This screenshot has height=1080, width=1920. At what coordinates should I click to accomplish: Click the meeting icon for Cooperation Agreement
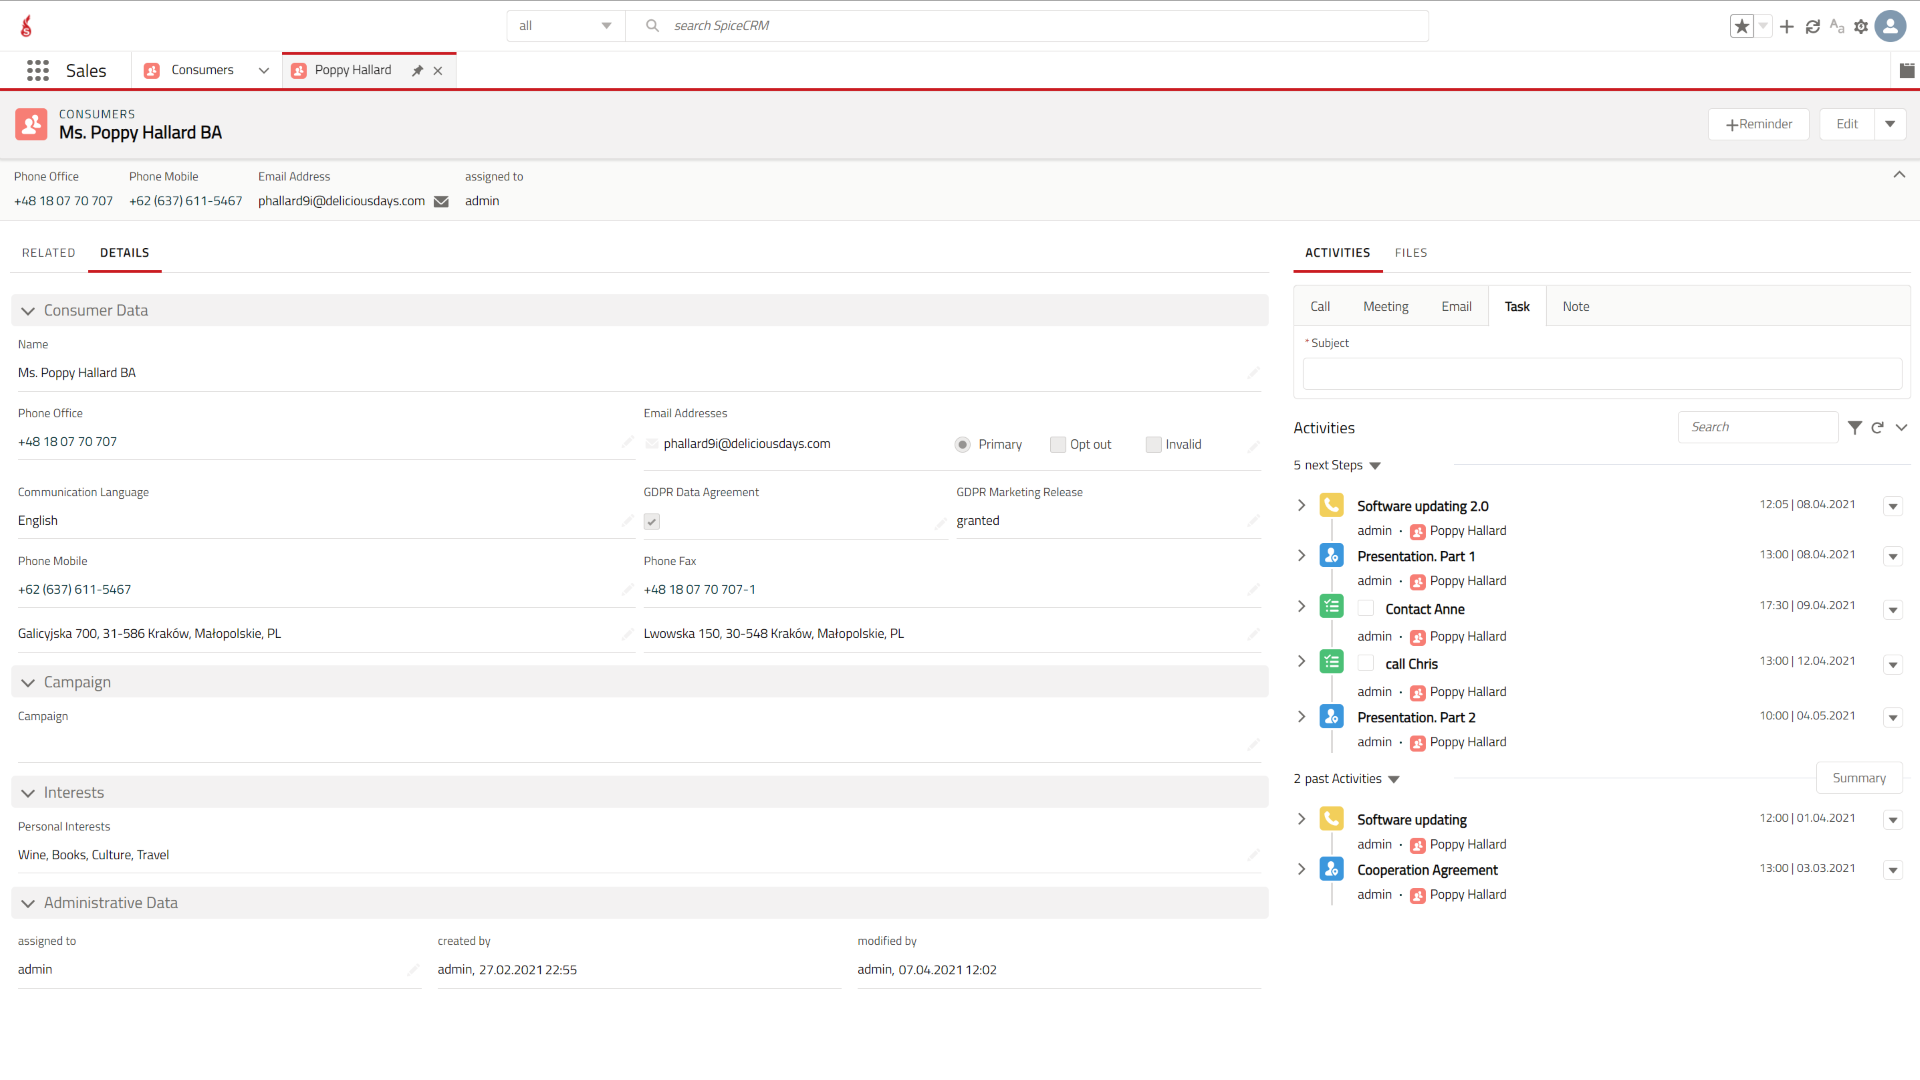click(x=1331, y=869)
